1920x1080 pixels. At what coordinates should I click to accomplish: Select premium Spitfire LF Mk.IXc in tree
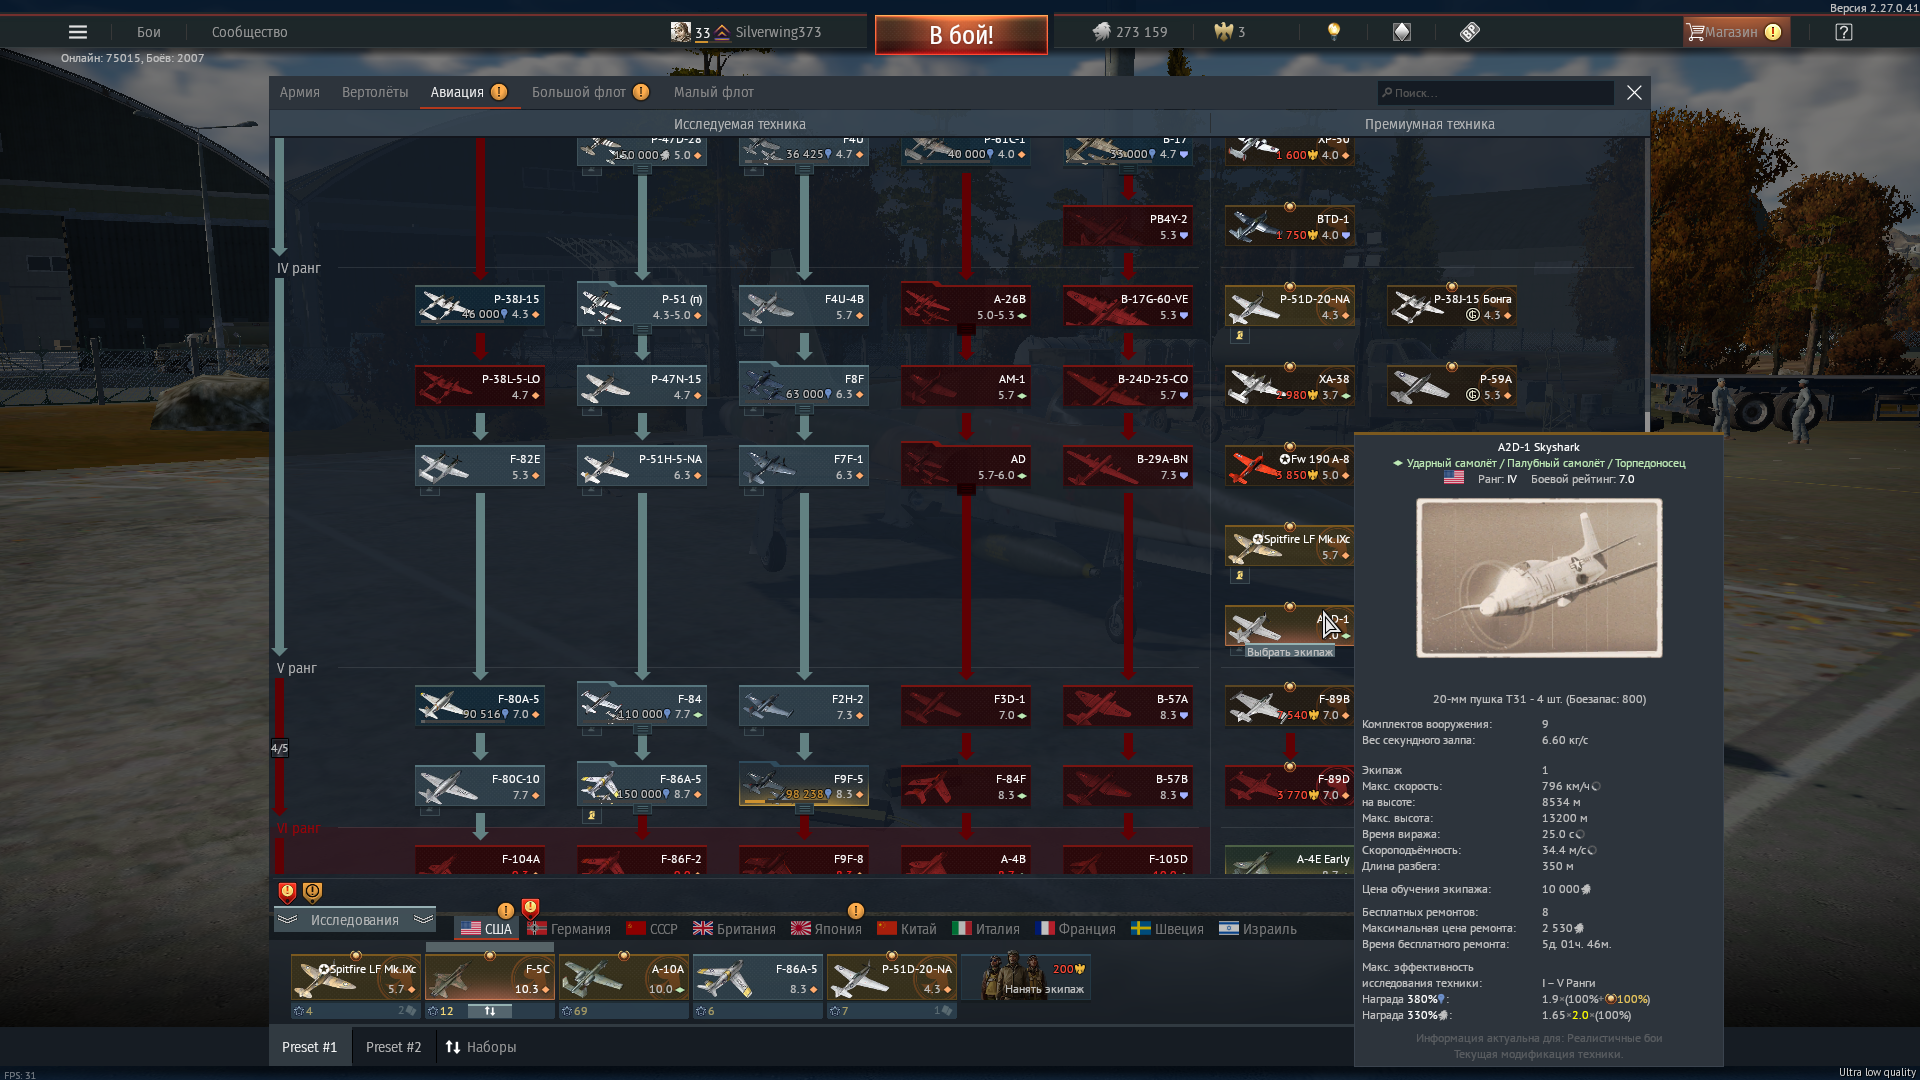(1290, 546)
